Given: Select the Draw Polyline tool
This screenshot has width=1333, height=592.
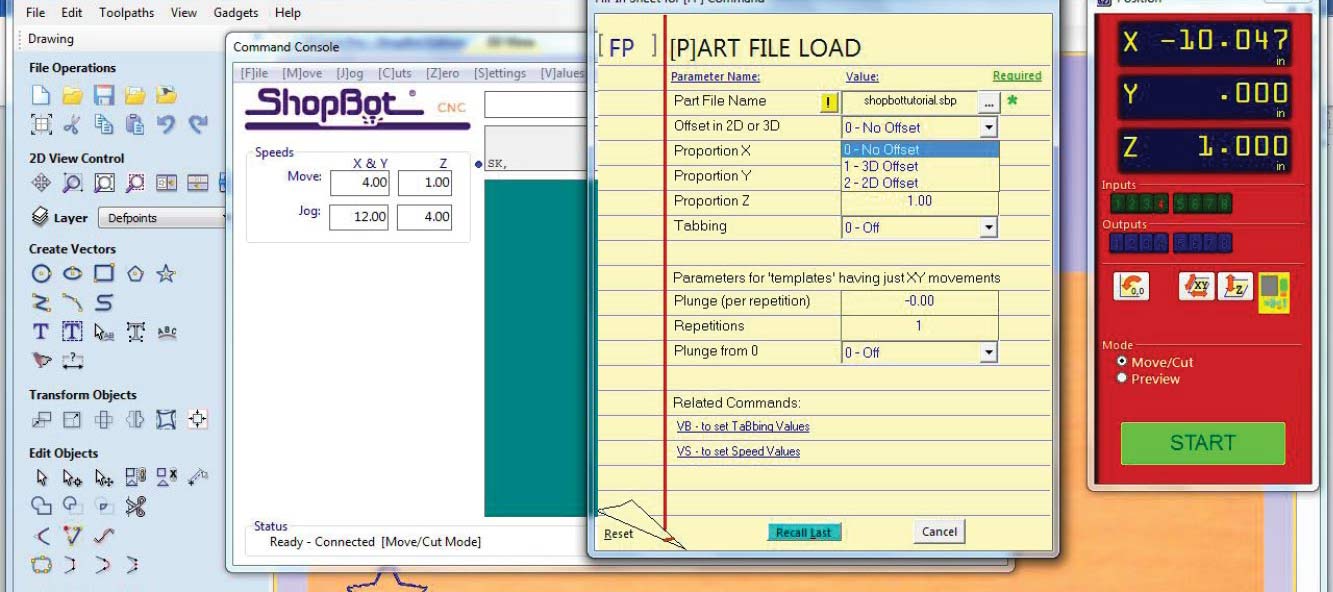Looking at the screenshot, I should (x=41, y=302).
